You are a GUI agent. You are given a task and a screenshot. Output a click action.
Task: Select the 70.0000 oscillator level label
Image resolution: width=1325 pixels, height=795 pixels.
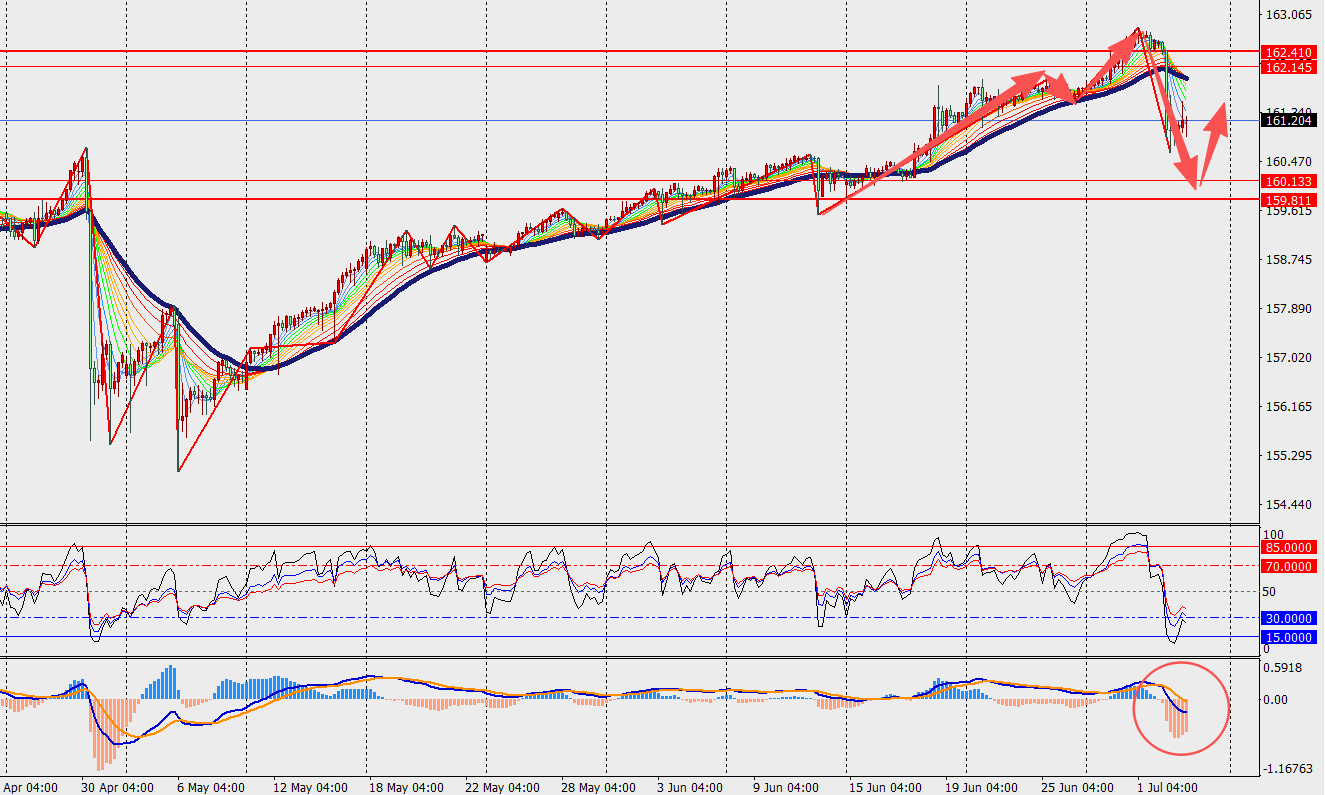(1288, 566)
